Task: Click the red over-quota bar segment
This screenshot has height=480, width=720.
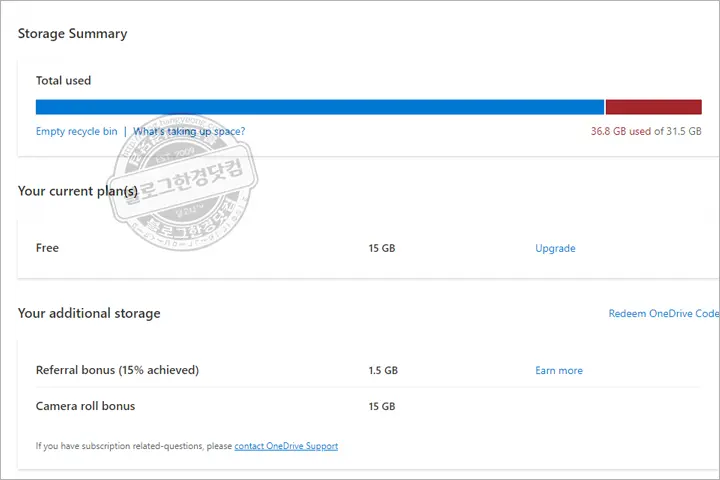Action: (x=653, y=107)
